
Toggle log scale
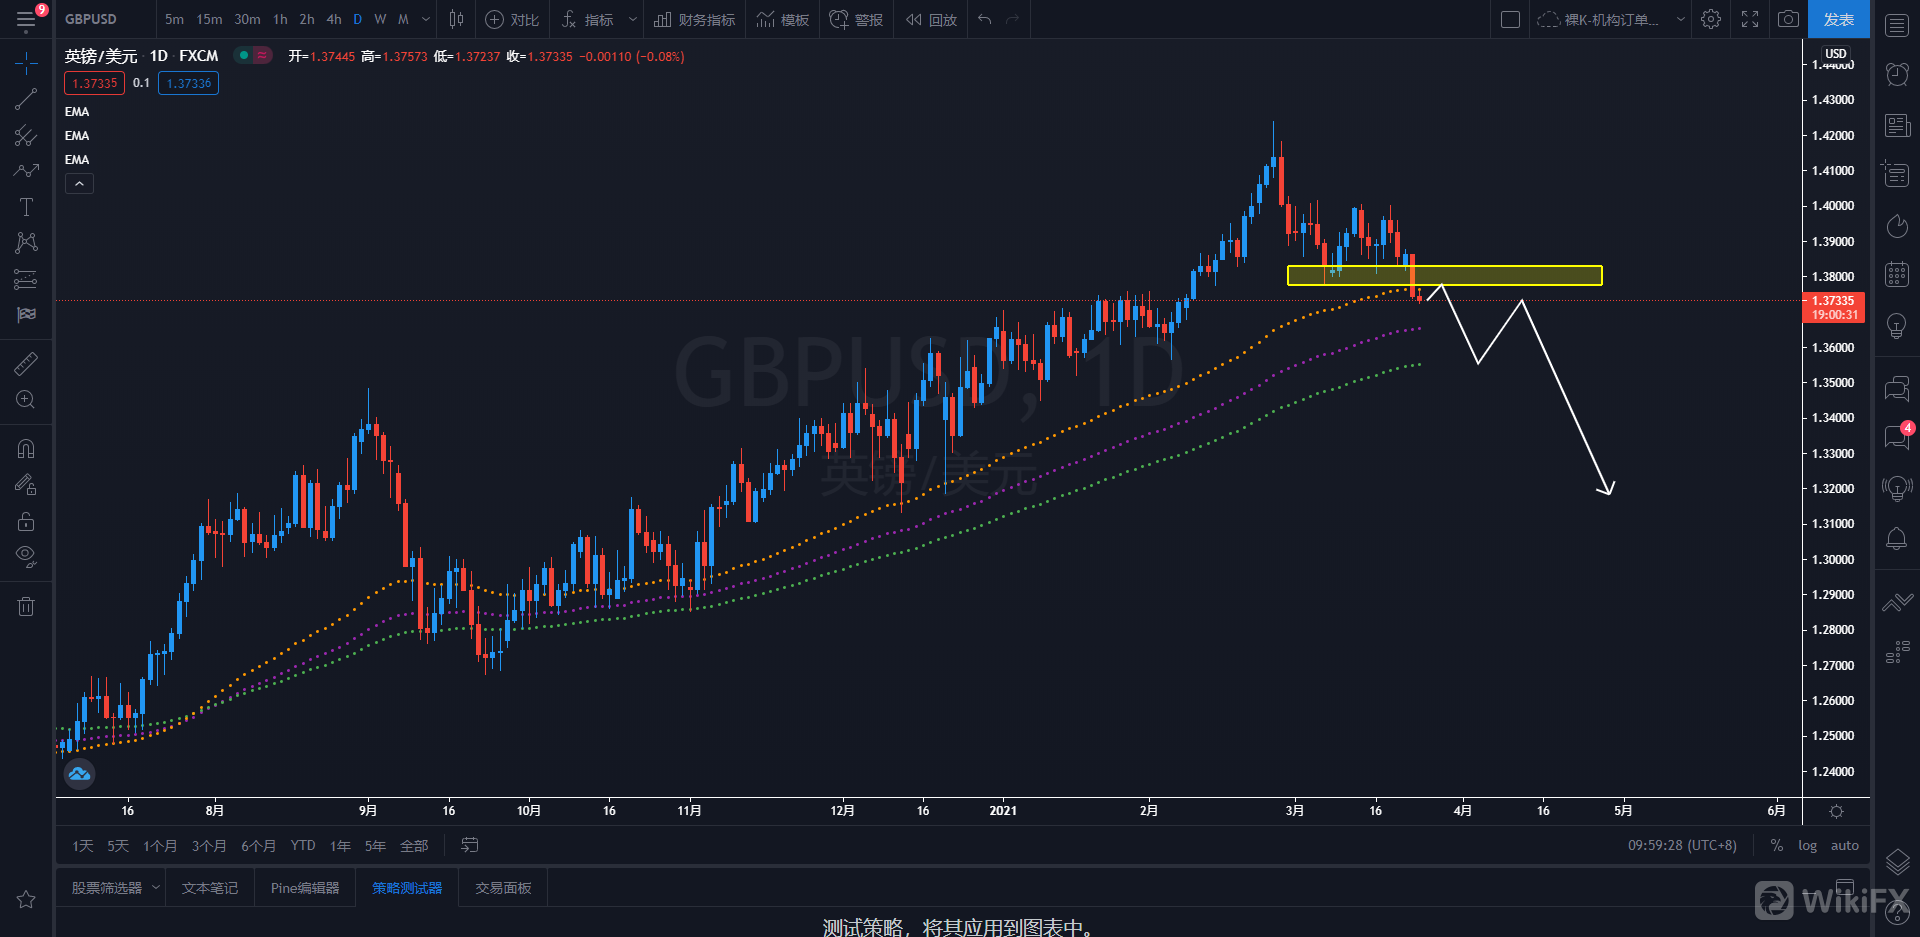click(1807, 845)
